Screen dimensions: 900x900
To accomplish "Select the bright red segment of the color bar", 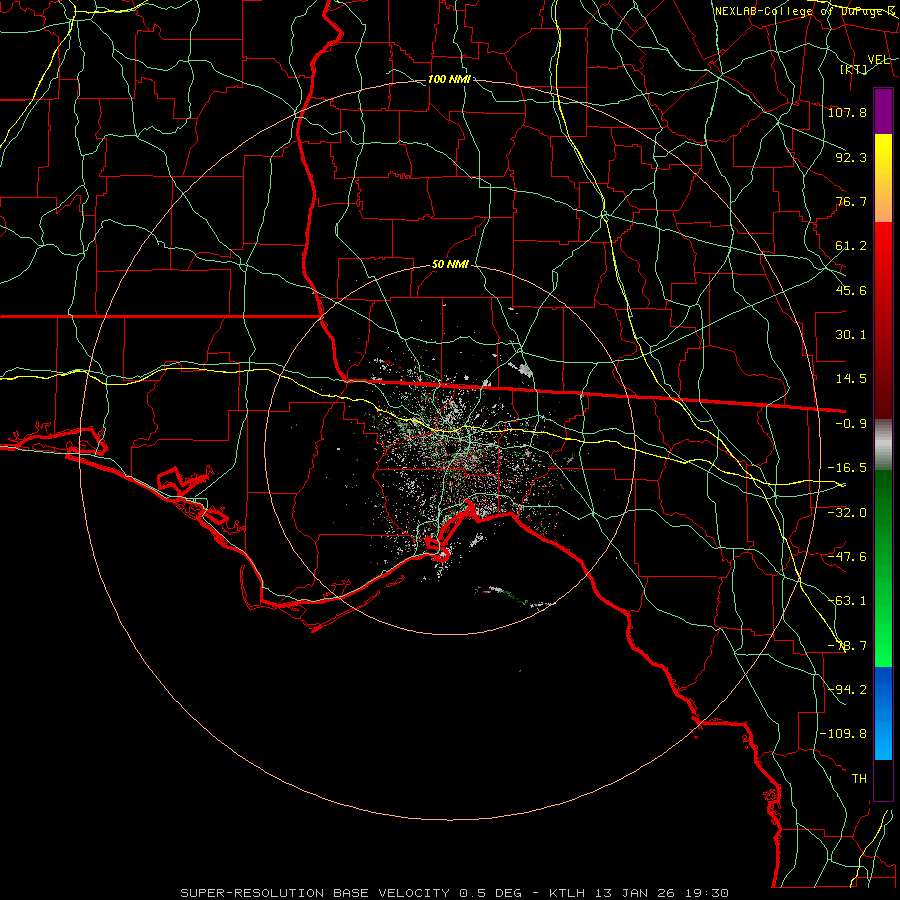I will 883,247.
